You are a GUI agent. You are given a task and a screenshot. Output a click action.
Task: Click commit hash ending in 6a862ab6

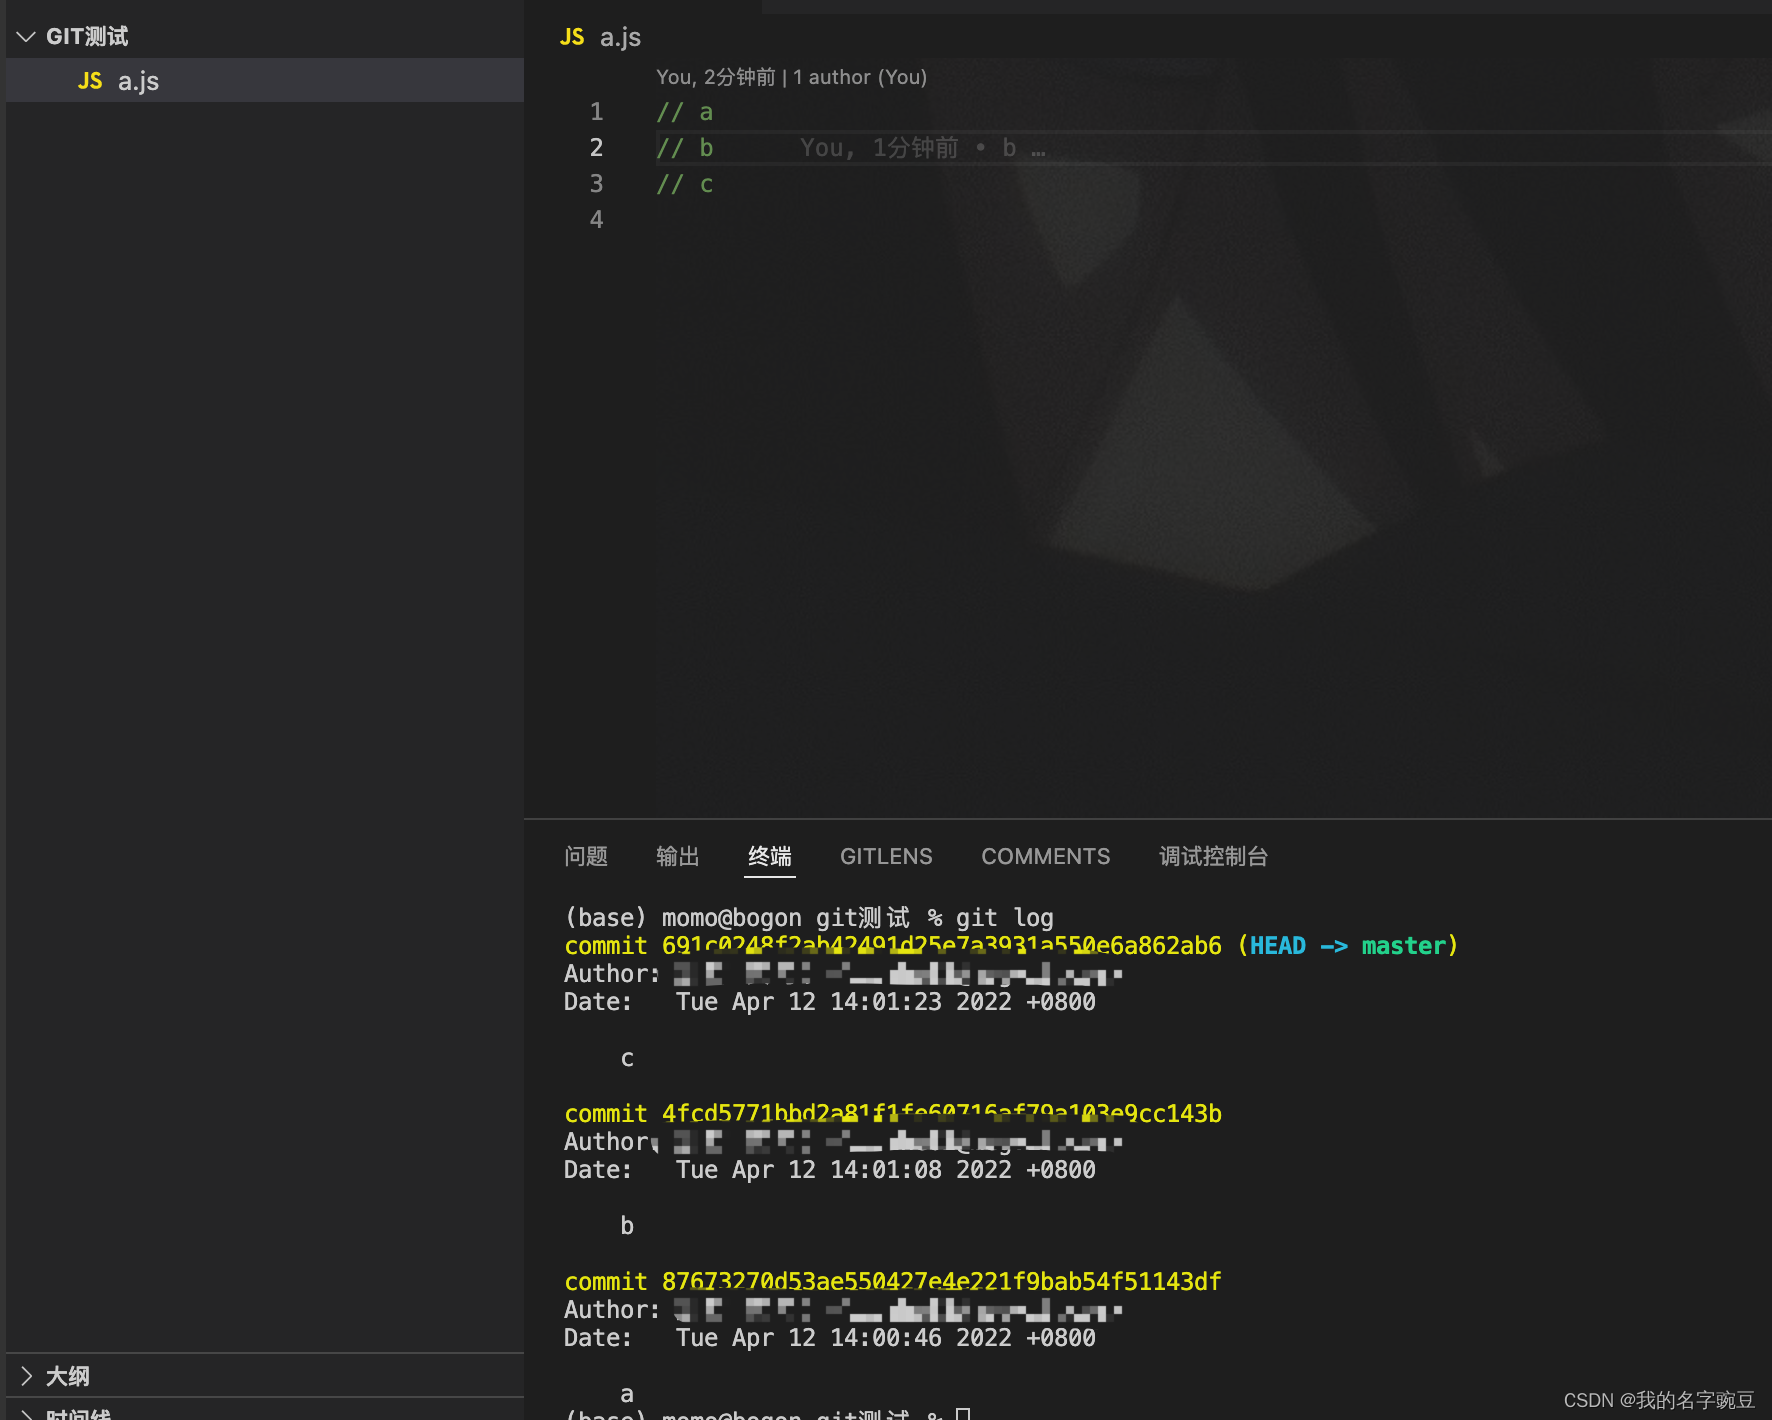coord(941,946)
